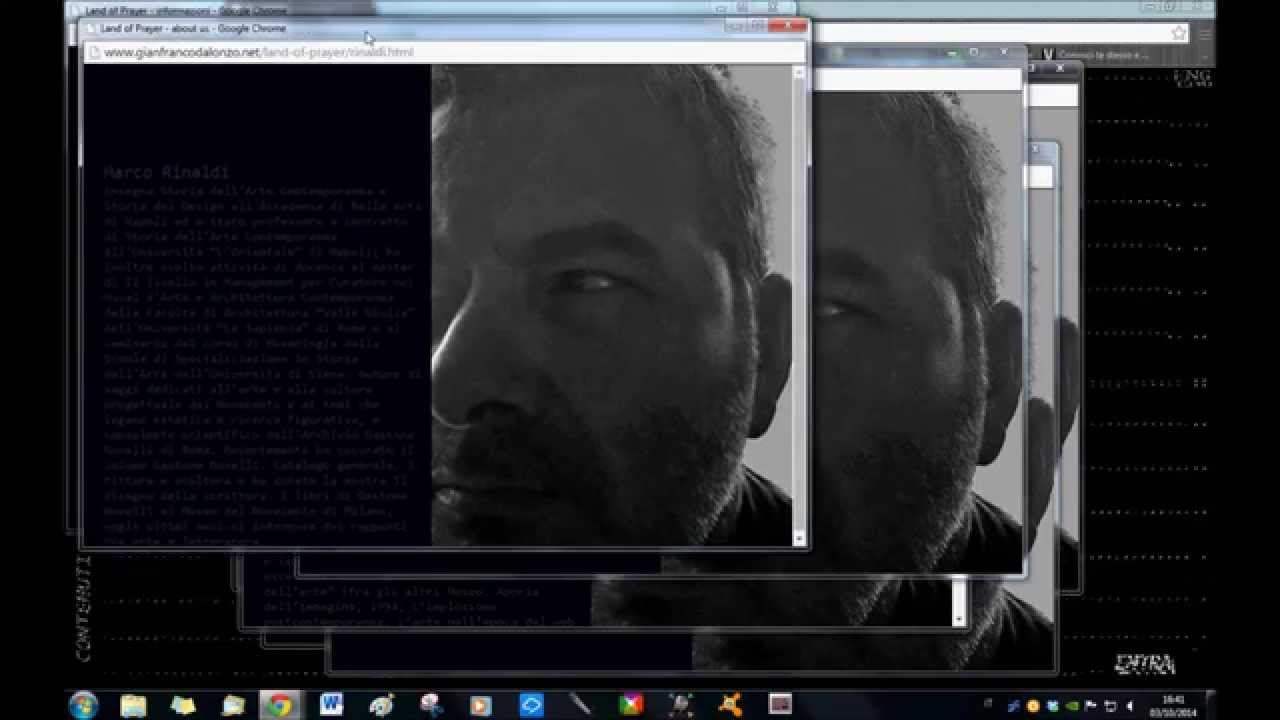Close the front Land of Prayer popup
Image resolution: width=1280 pixels, height=720 pixels.
point(790,26)
